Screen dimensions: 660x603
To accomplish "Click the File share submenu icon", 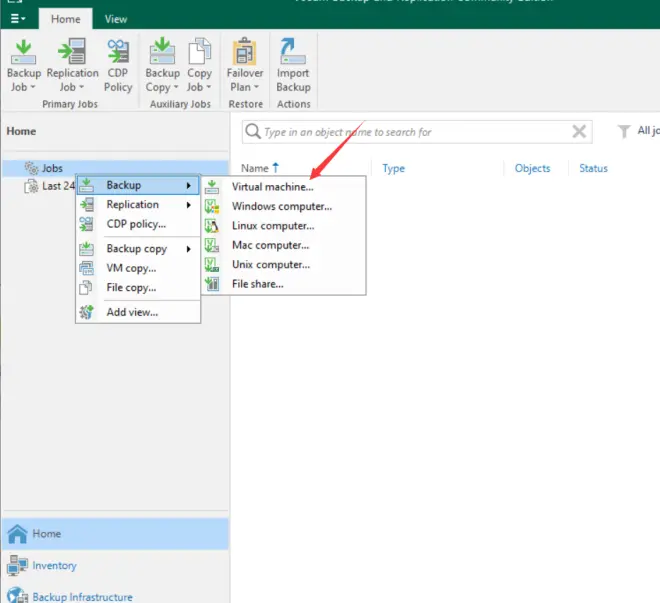I will (212, 284).
